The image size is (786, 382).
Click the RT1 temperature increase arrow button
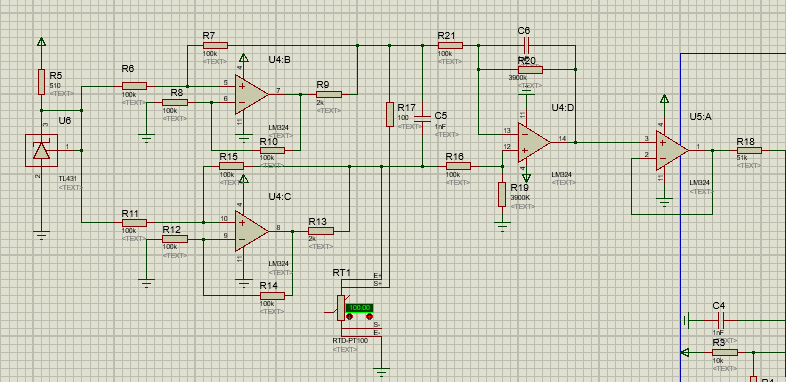(369, 317)
